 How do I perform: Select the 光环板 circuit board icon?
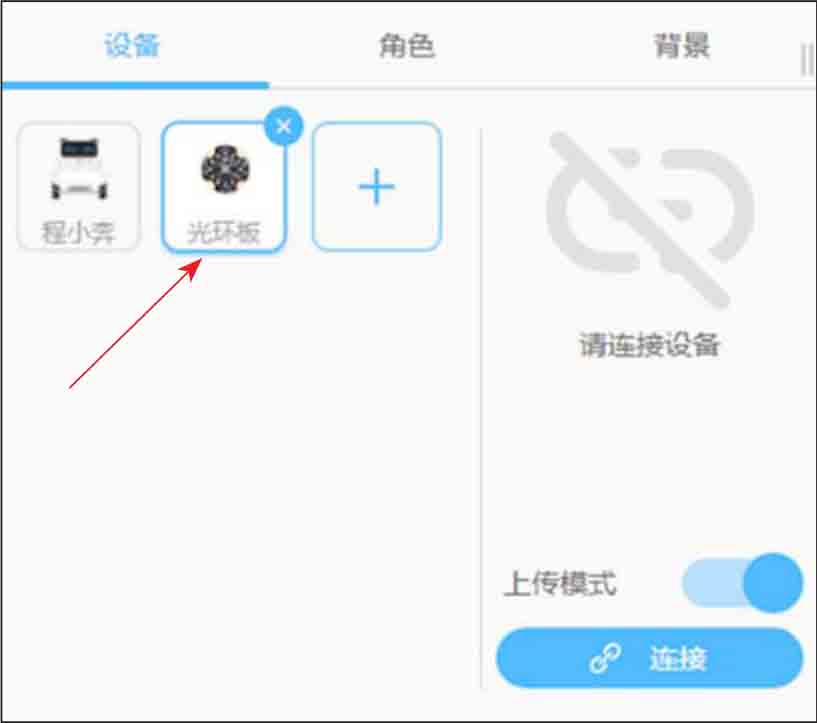(x=225, y=168)
